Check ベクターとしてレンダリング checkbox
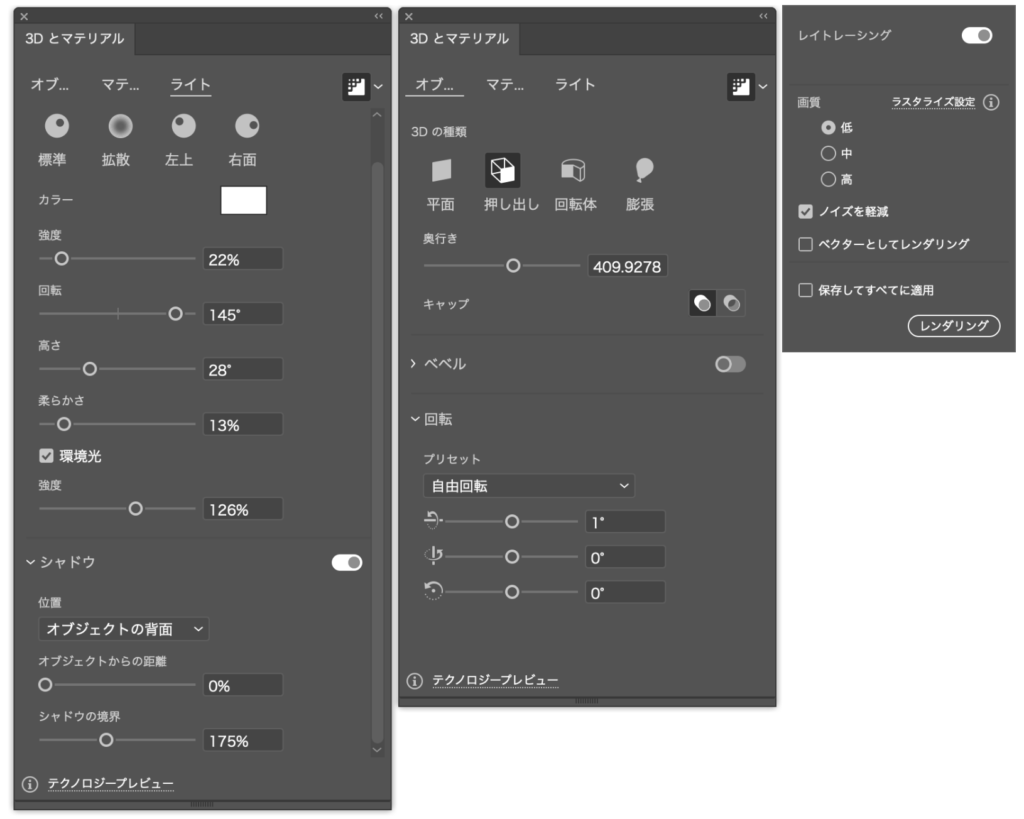This screenshot has width=1024, height=819. click(x=805, y=244)
